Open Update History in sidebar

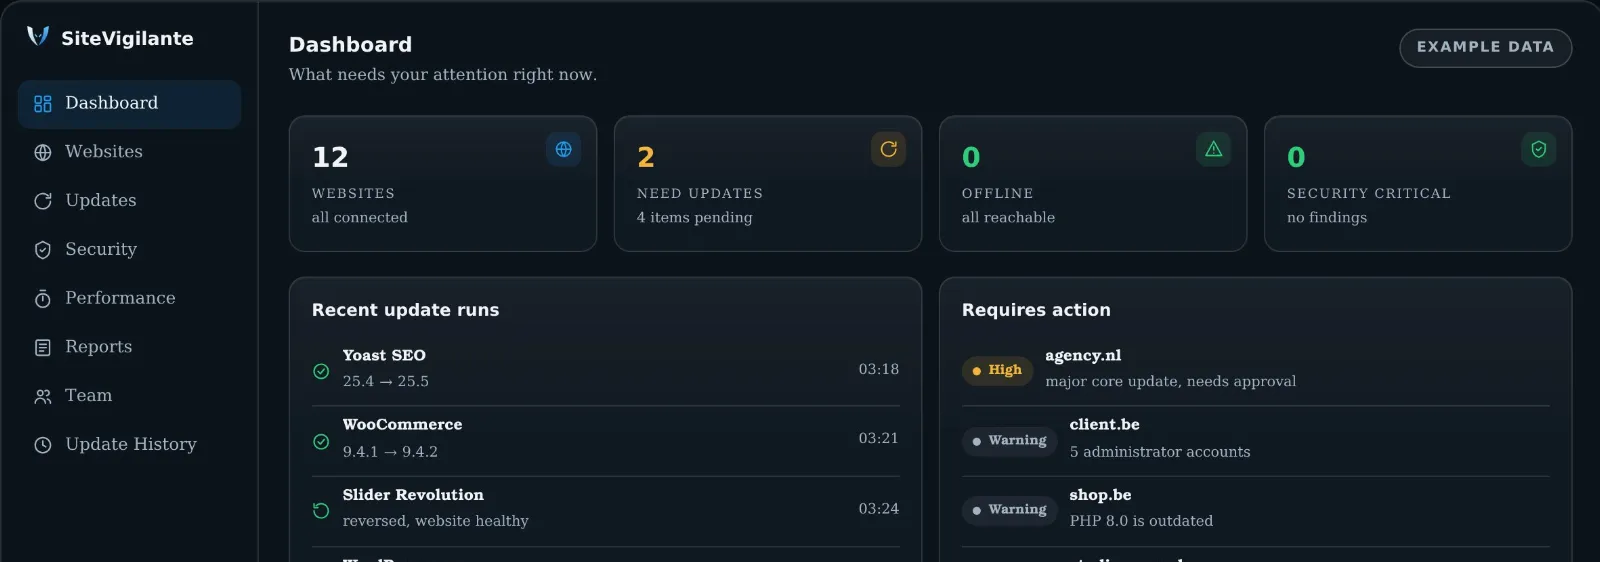pyautogui.click(x=129, y=445)
